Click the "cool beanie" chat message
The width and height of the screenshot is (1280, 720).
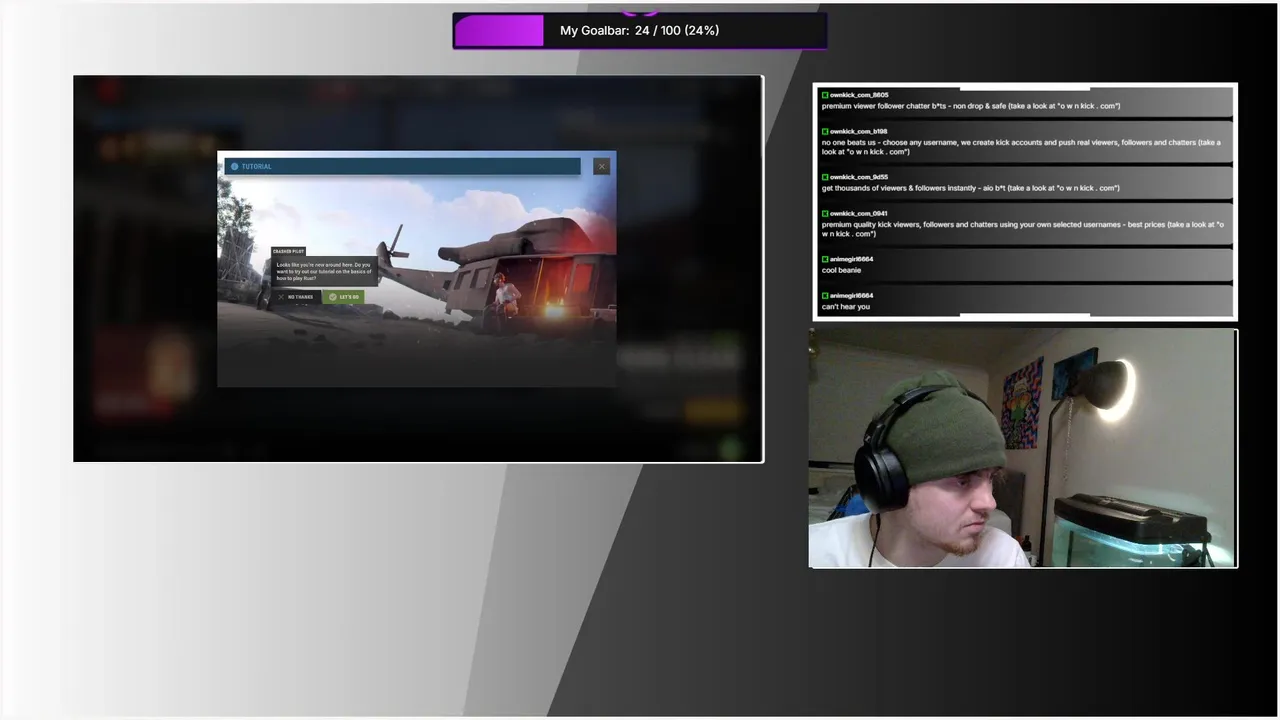click(841, 270)
